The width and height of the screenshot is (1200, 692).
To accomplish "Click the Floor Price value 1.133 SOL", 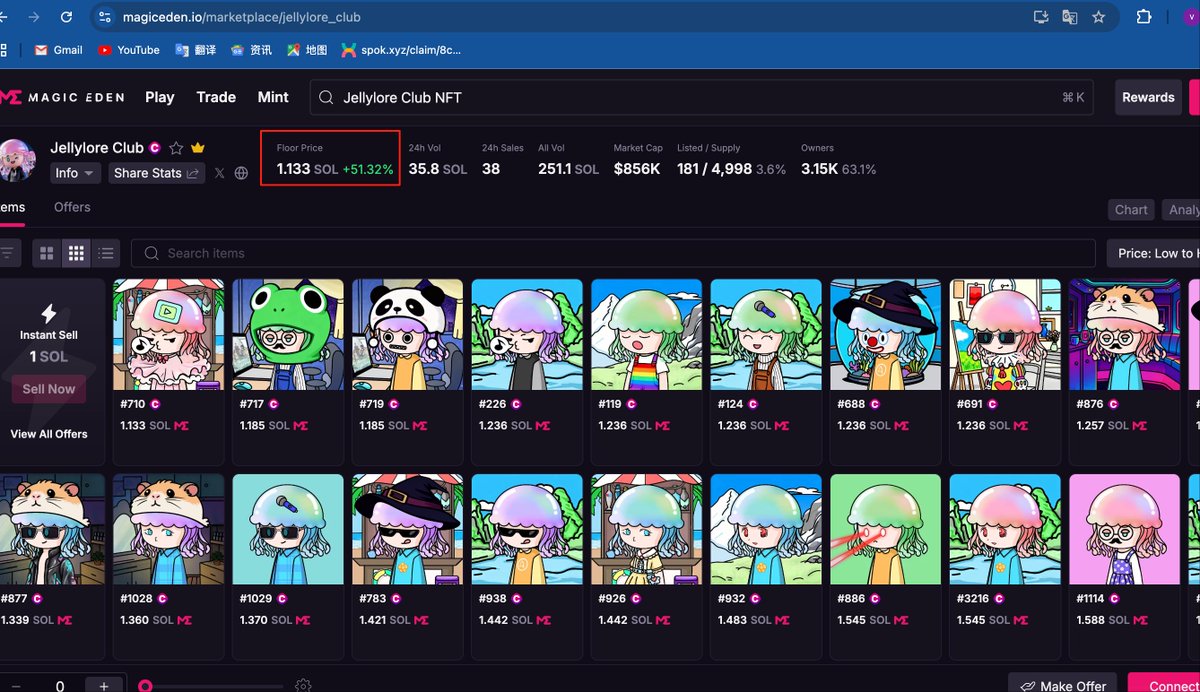I will [307, 170].
